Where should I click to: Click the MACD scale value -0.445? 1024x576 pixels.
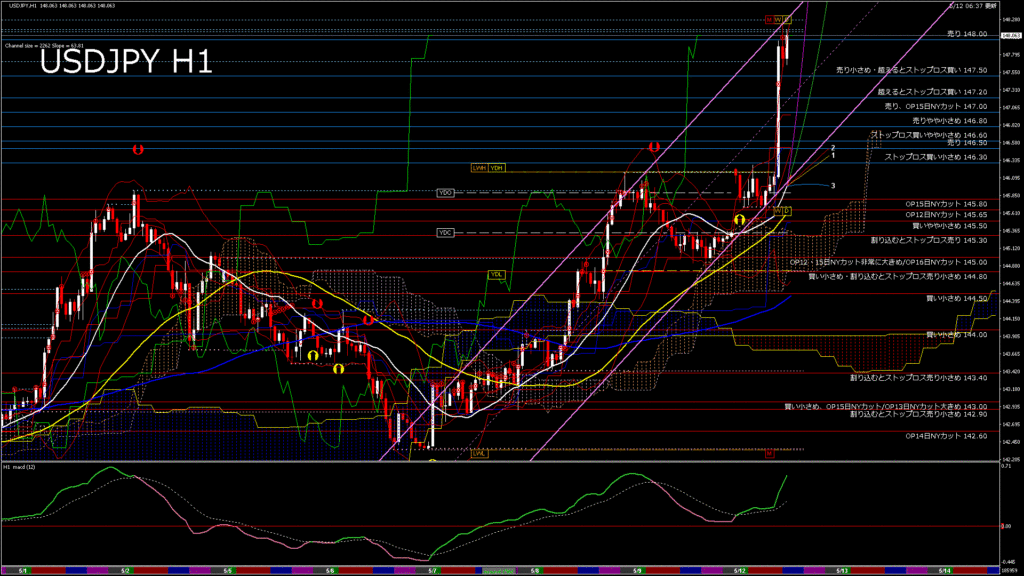point(1008,561)
